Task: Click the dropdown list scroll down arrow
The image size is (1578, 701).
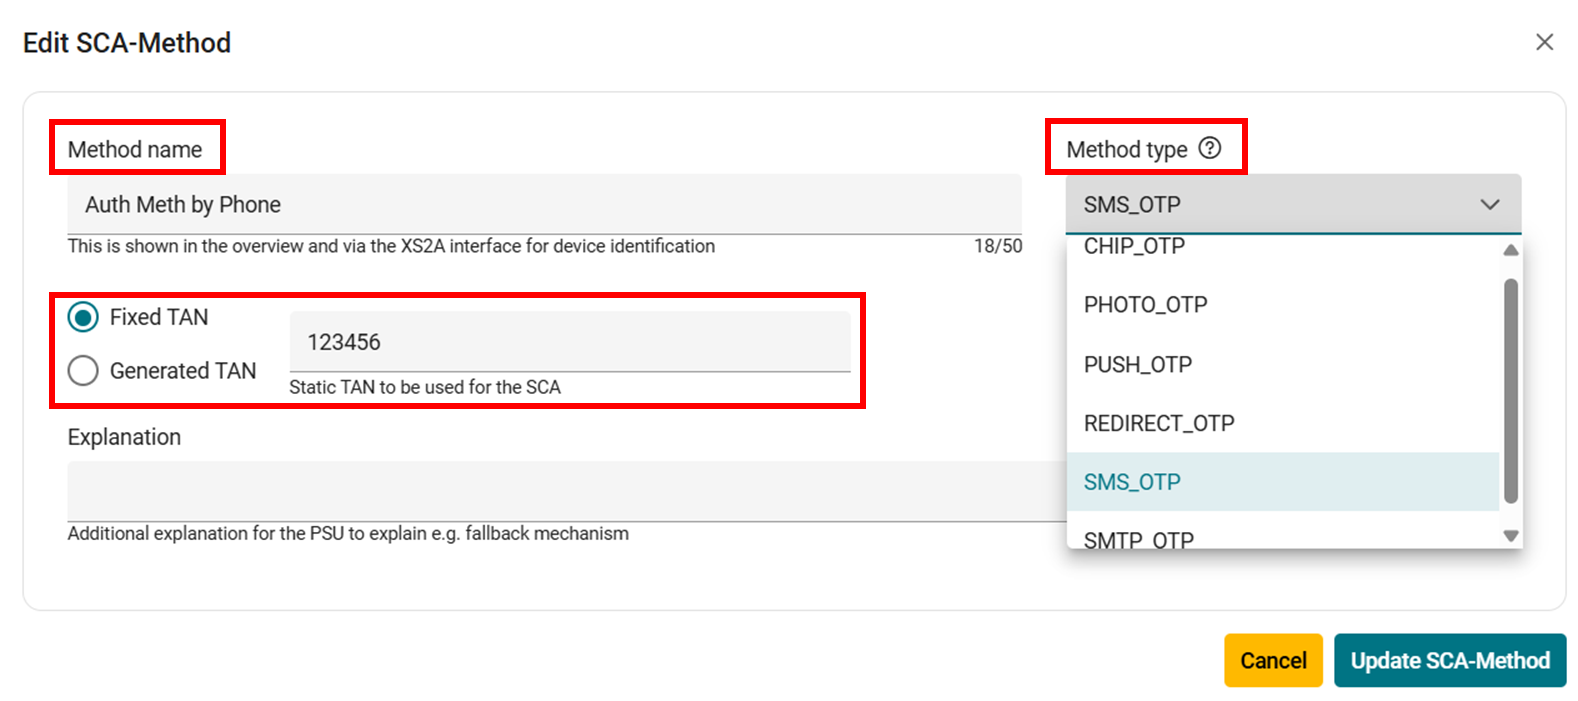Action: (1510, 536)
